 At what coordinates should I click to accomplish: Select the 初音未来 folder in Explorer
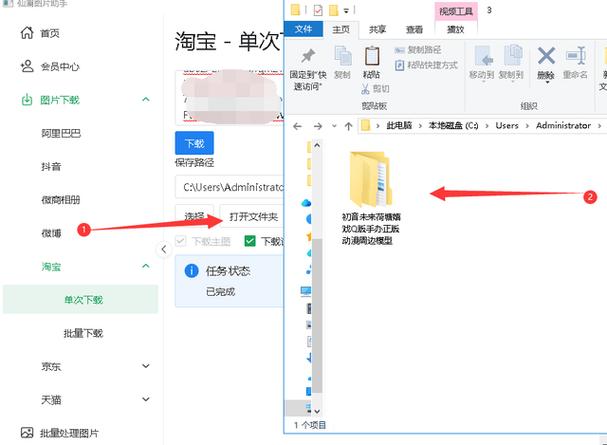371,199
